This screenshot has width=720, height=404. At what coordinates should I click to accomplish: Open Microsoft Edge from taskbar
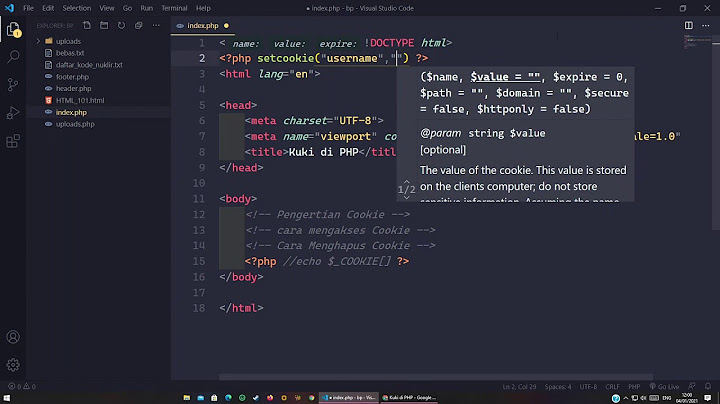[x=228, y=398]
